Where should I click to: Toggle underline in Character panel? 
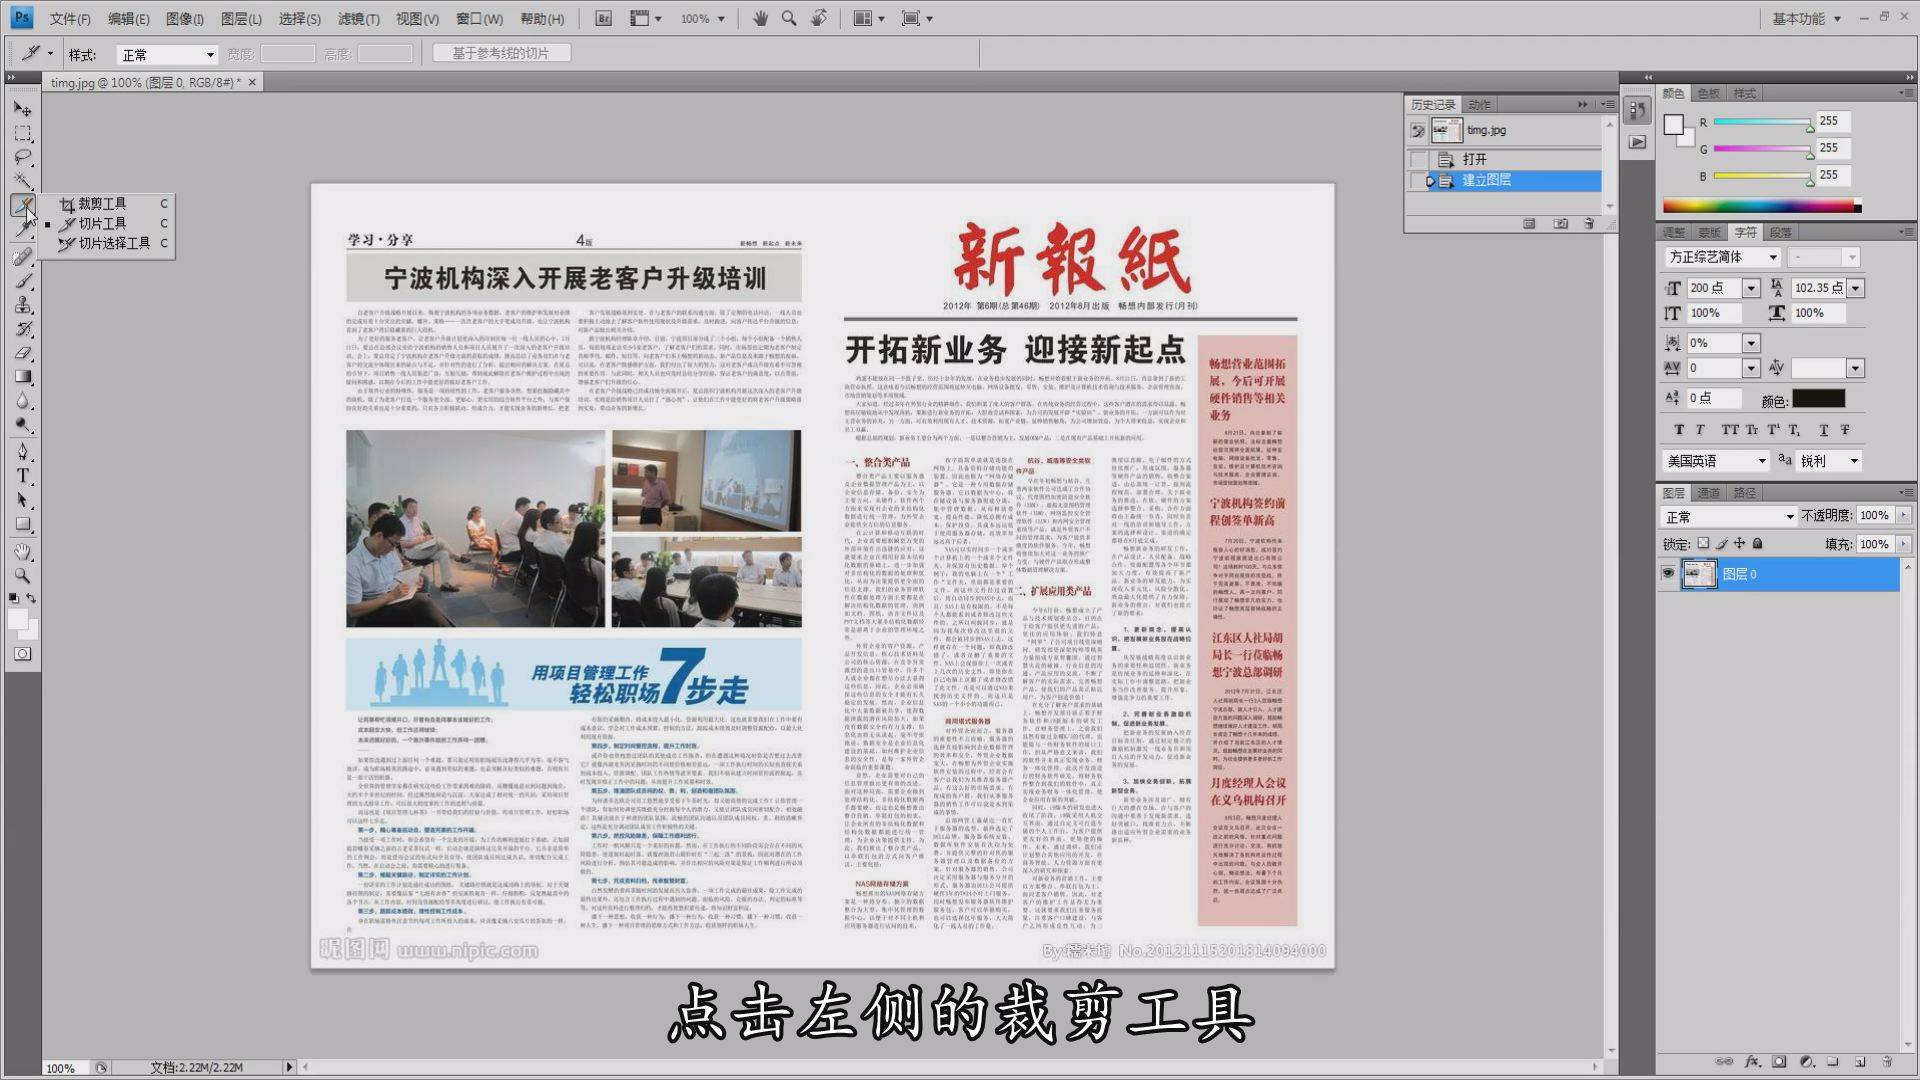1824,429
